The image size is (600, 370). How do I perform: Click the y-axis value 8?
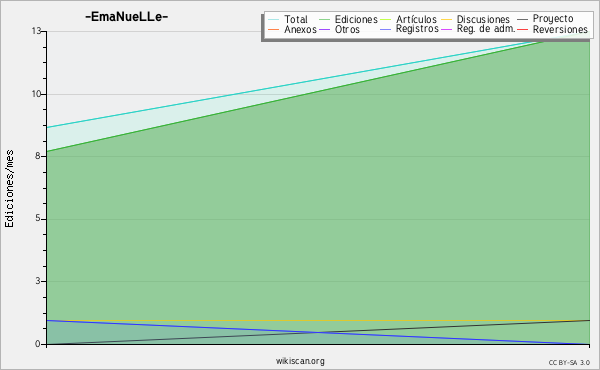[38, 156]
